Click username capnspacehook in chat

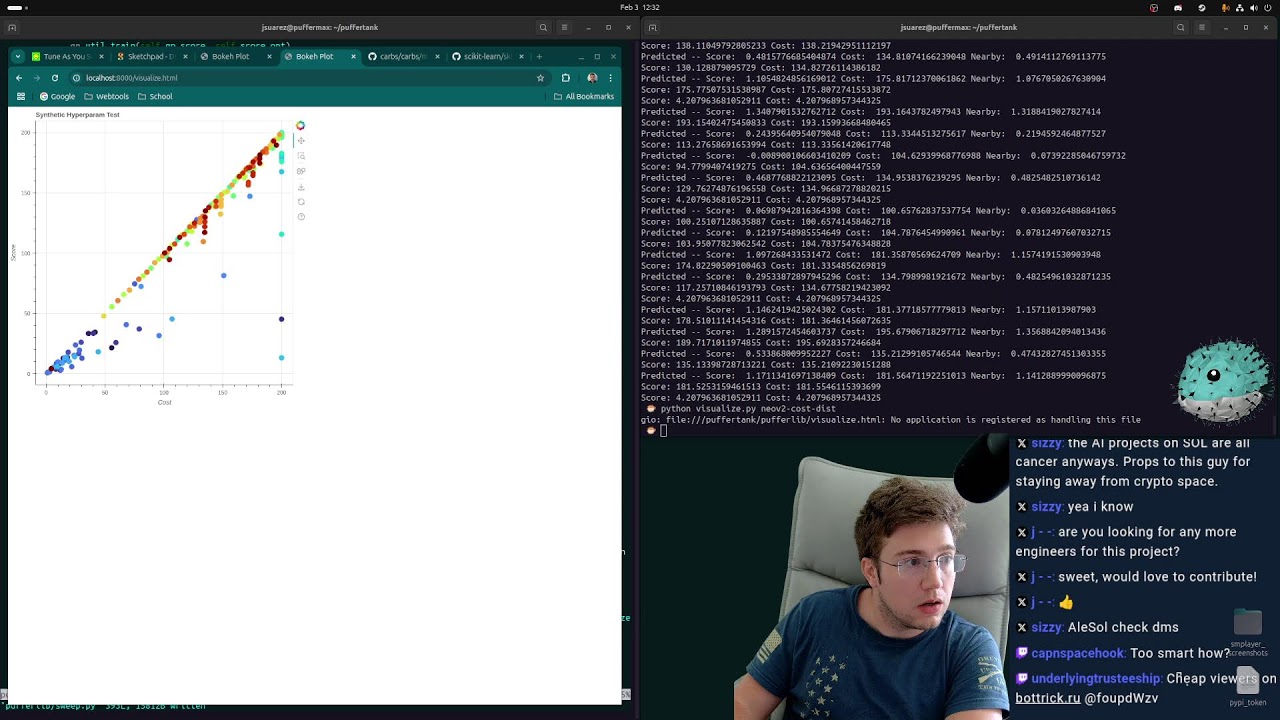pyautogui.click(x=1077, y=653)
